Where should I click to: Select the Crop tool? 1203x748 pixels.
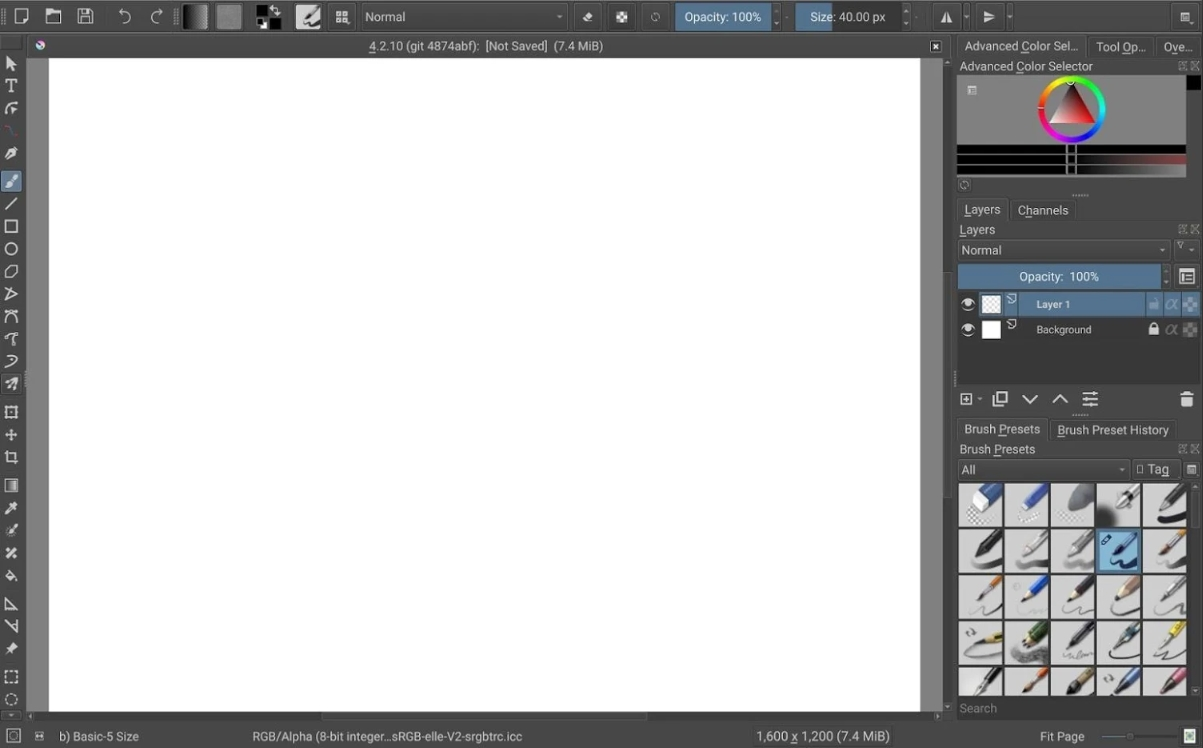[x=12, y=456]
